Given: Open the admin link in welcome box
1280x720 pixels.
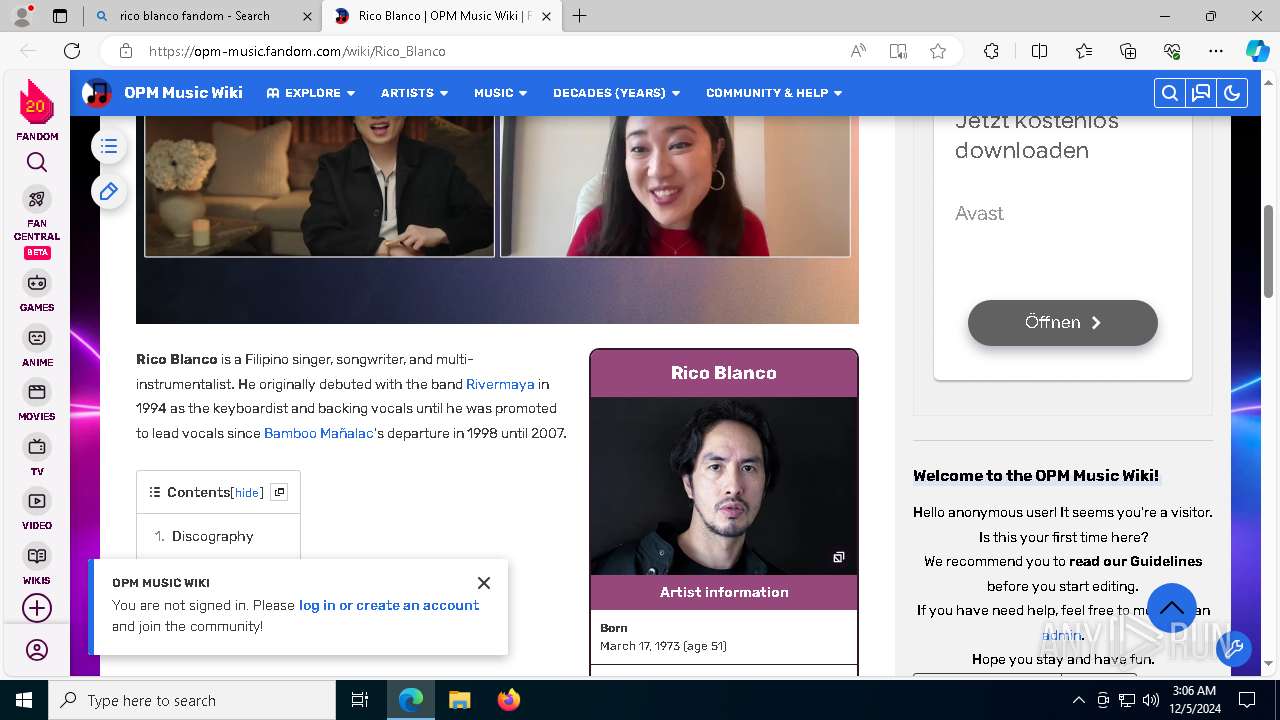Looking at the screenshot, I should click(1061, 635).
